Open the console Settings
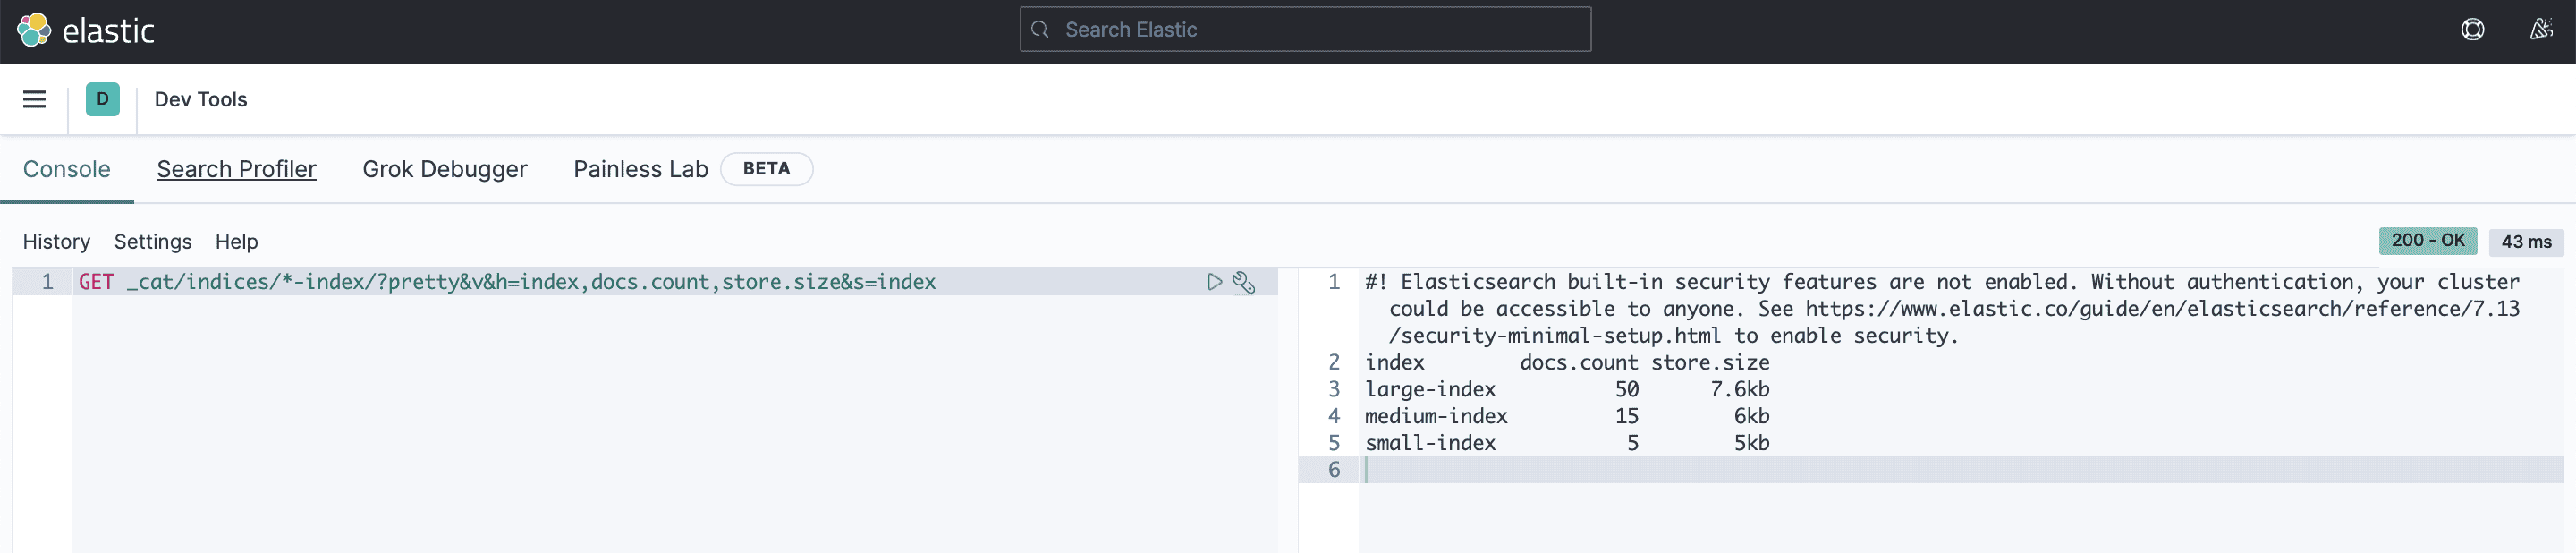This screenshot has height=553, width=2576. point(153,242)
